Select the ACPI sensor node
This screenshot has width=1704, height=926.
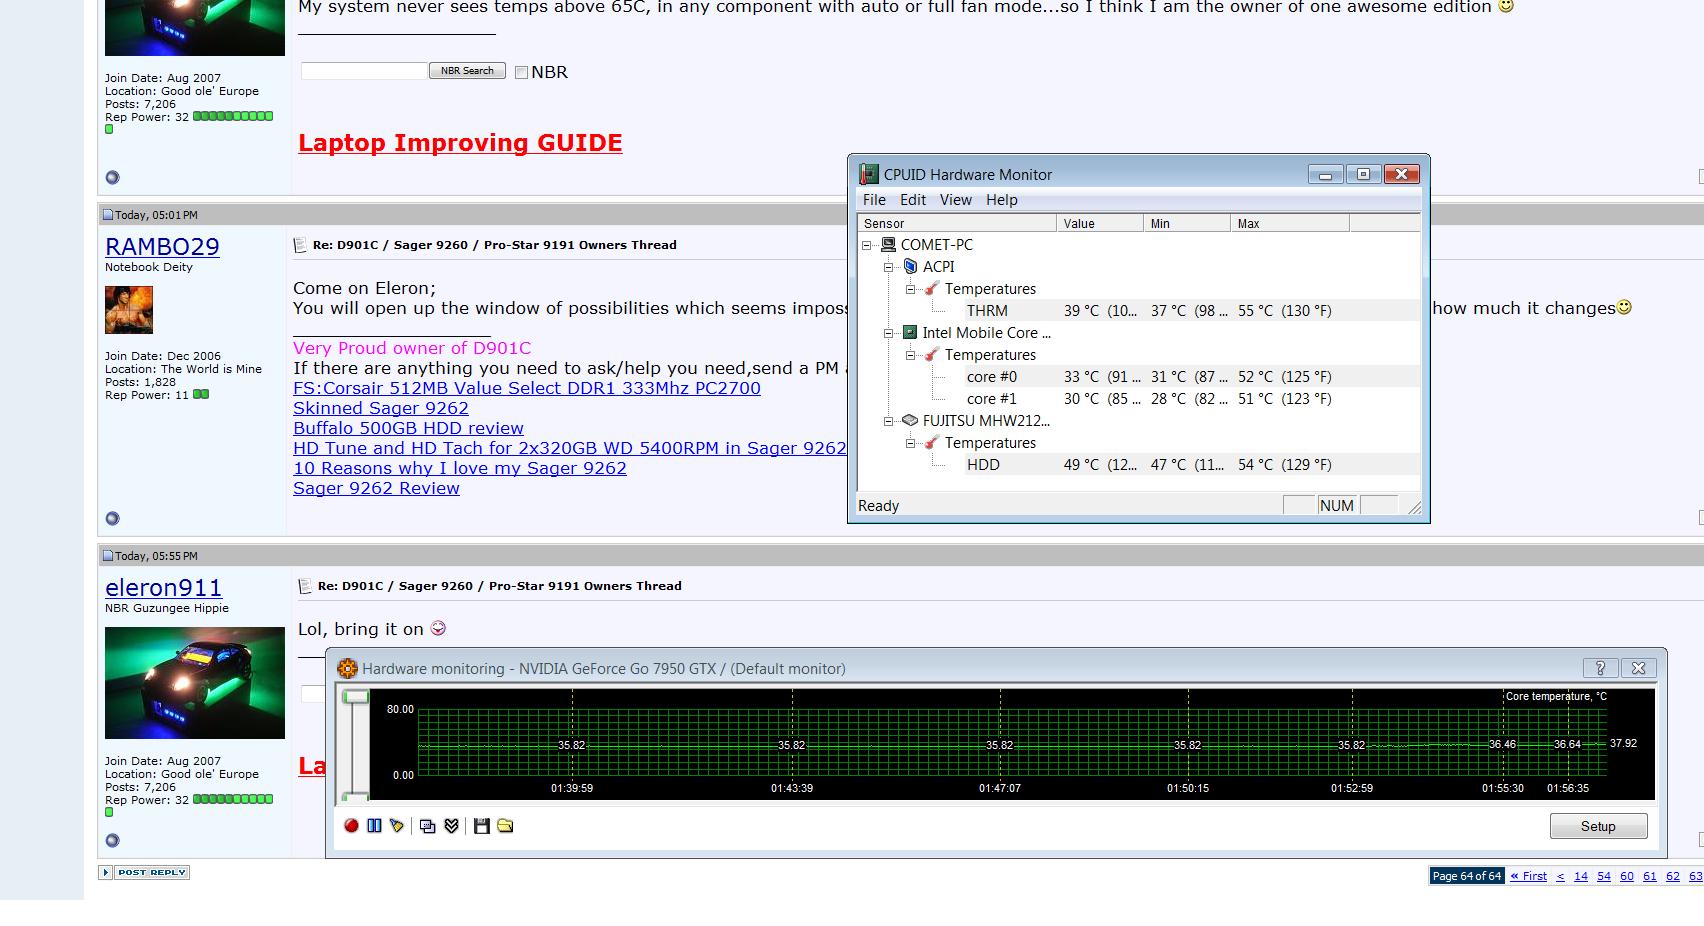coord(938,266)
